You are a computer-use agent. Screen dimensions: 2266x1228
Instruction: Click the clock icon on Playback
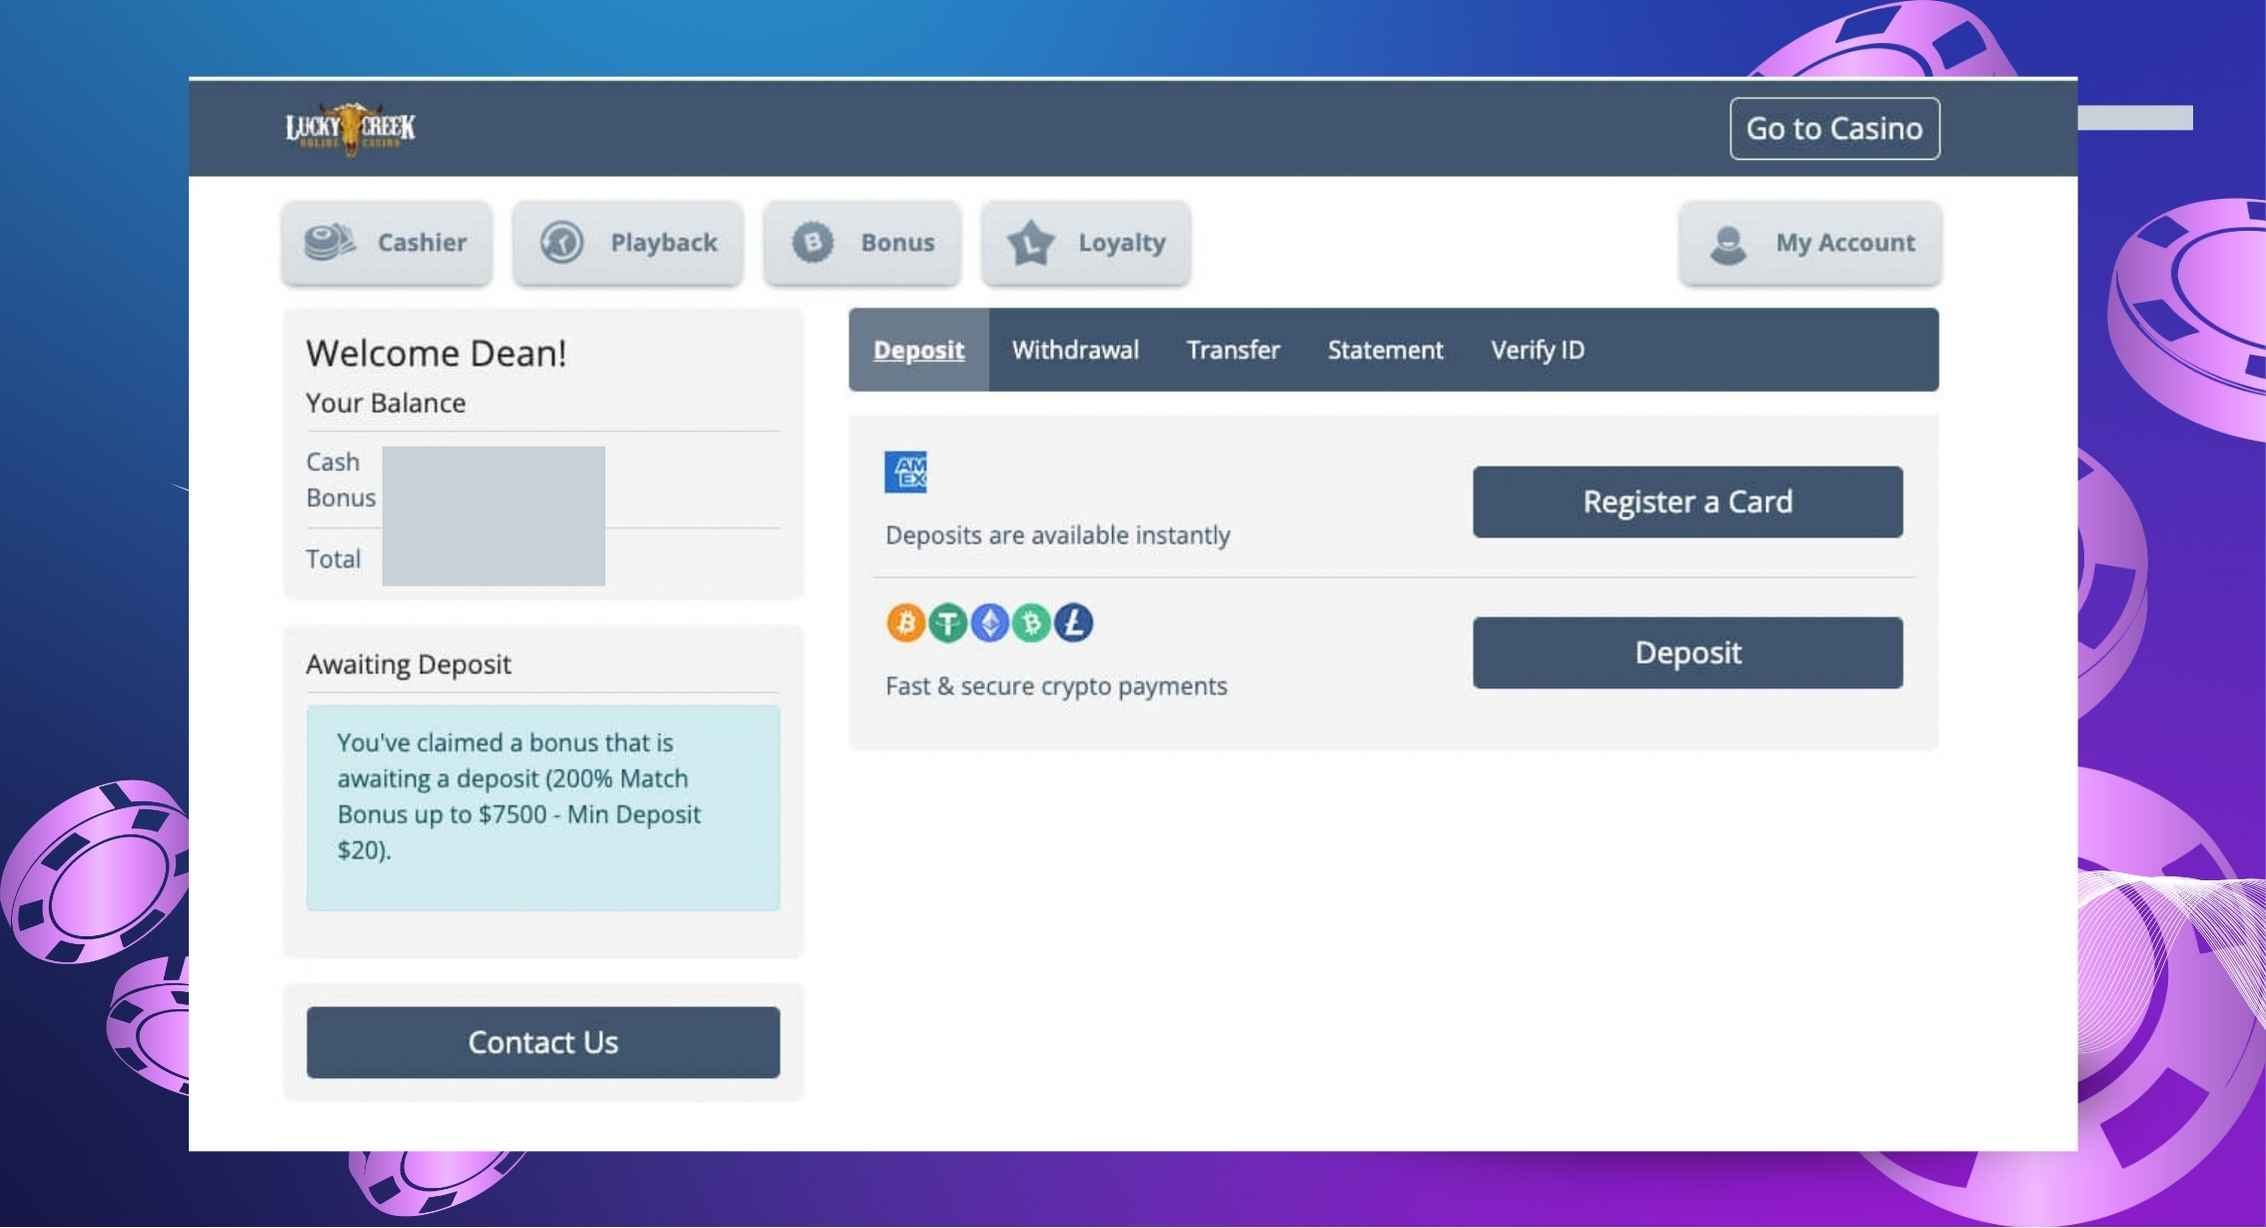(x=562, y=242)
